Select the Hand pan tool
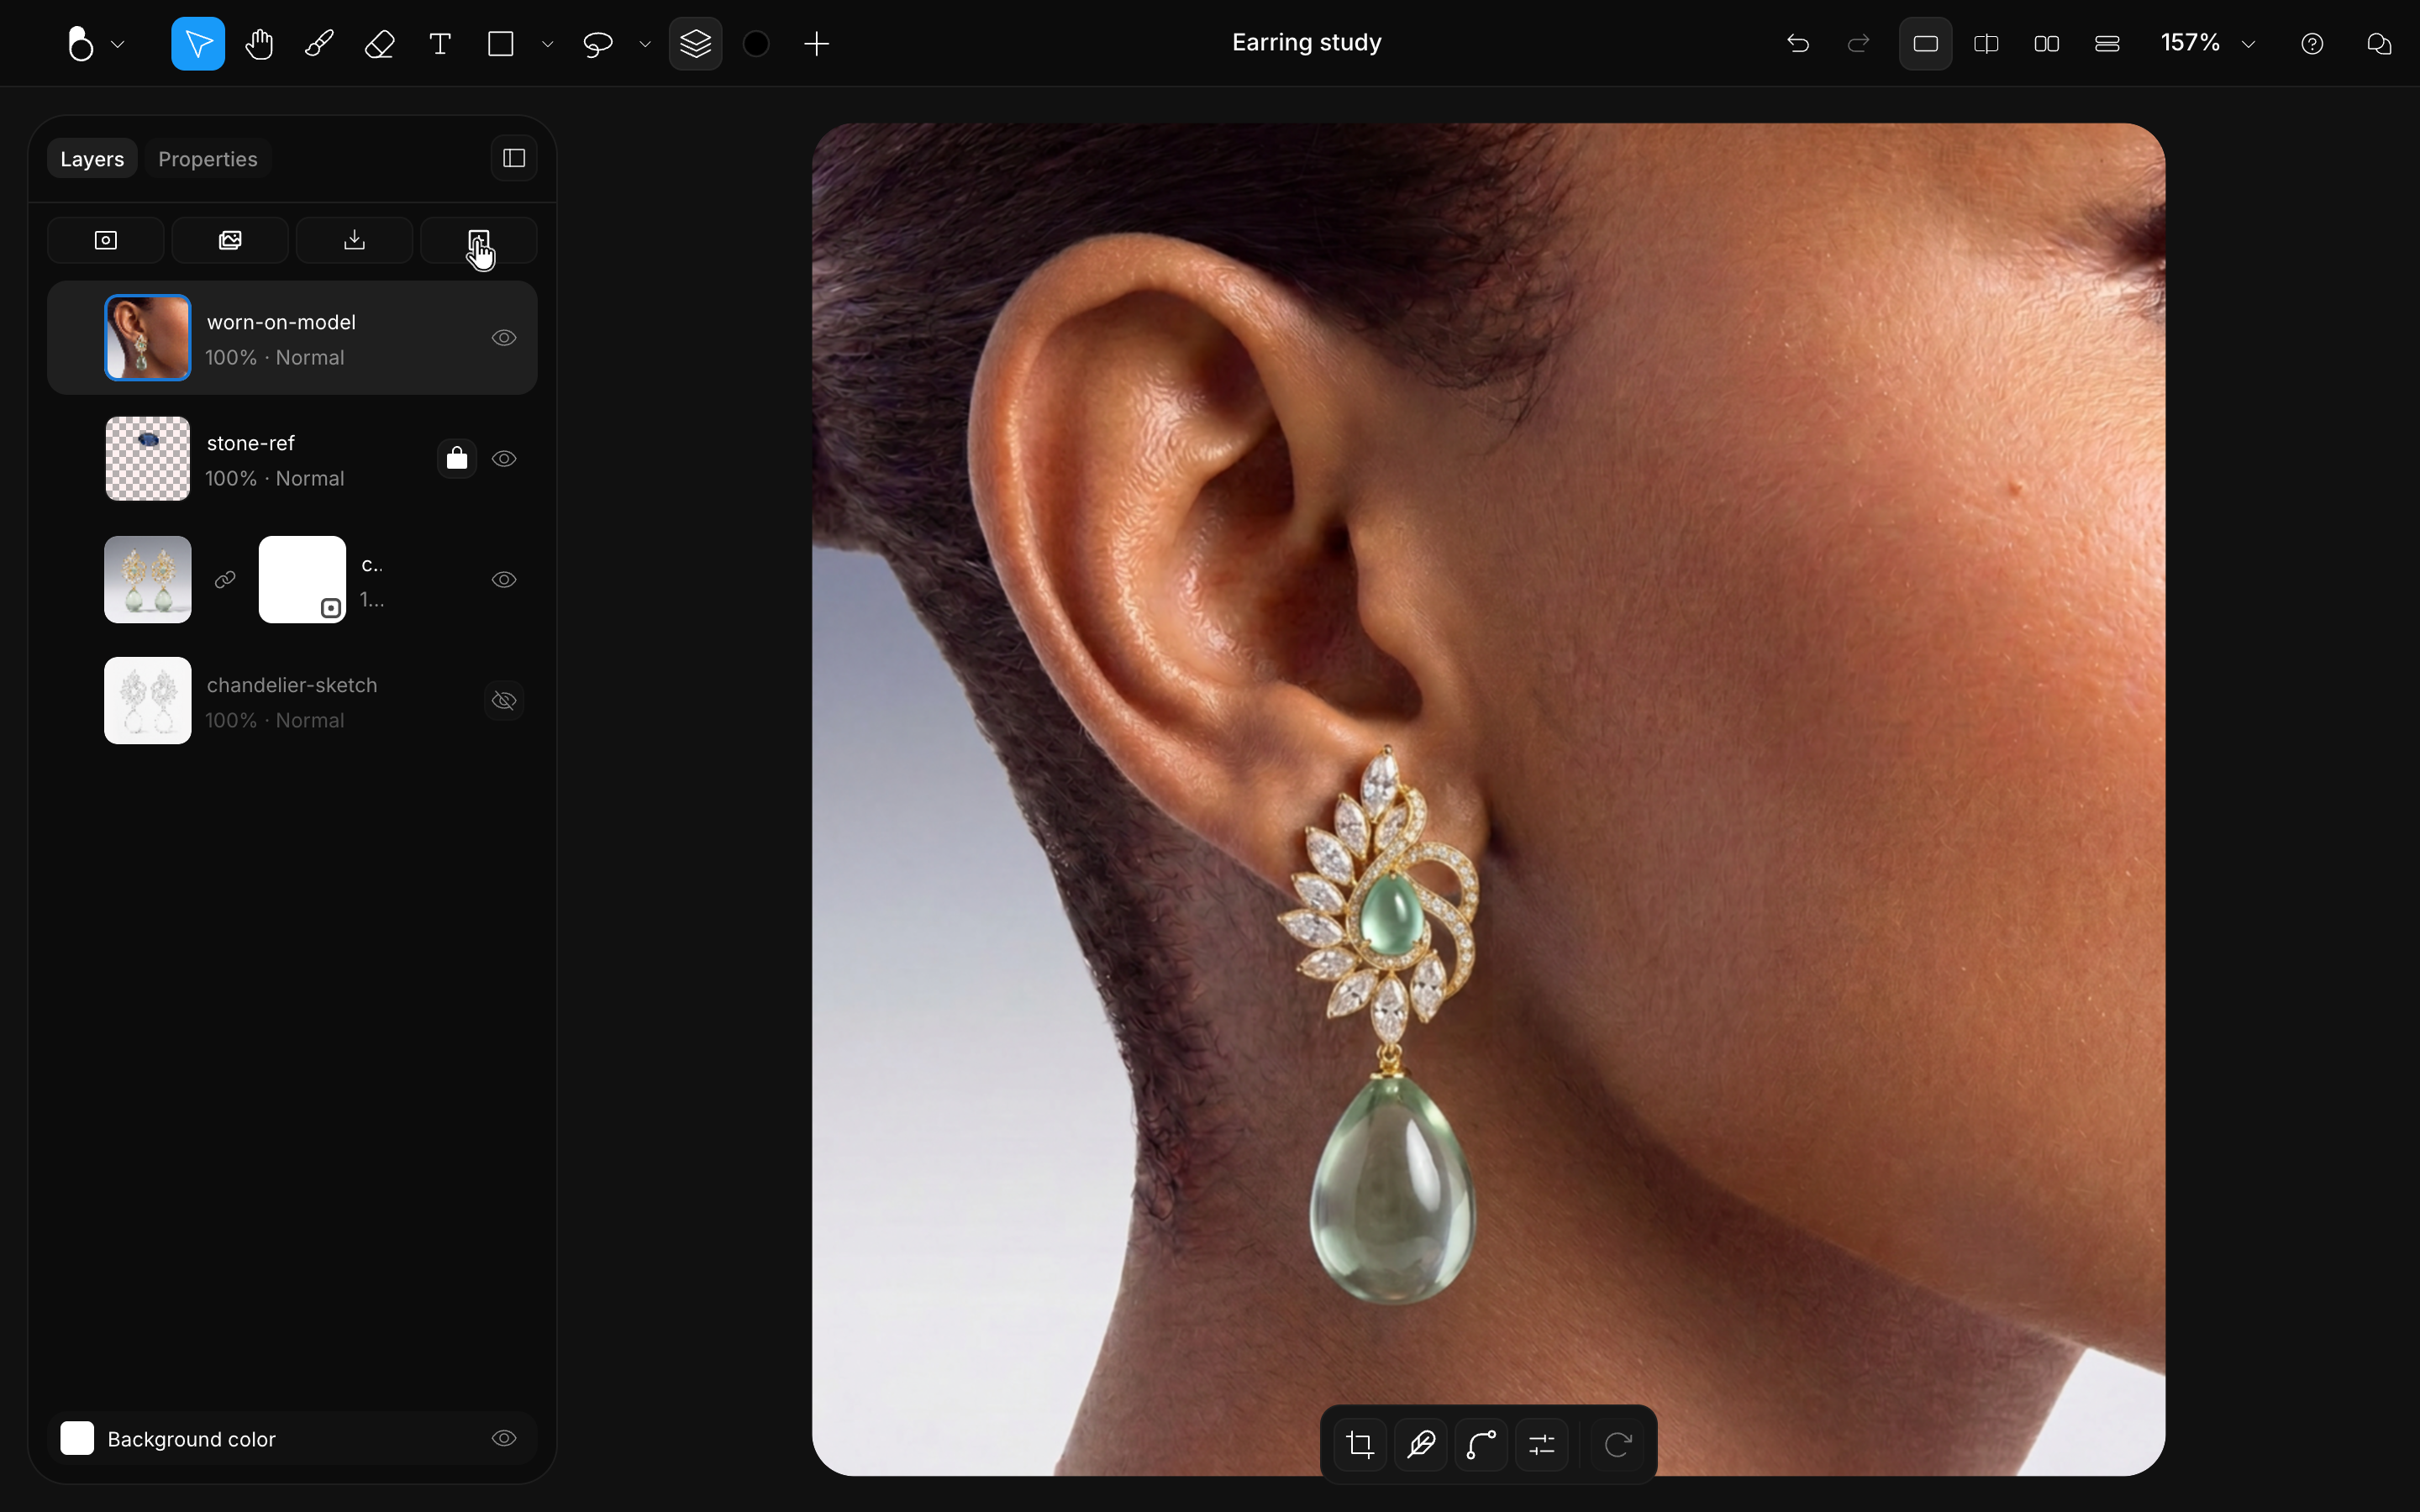Viewport: 2420px width, 1512px height. 259,44
